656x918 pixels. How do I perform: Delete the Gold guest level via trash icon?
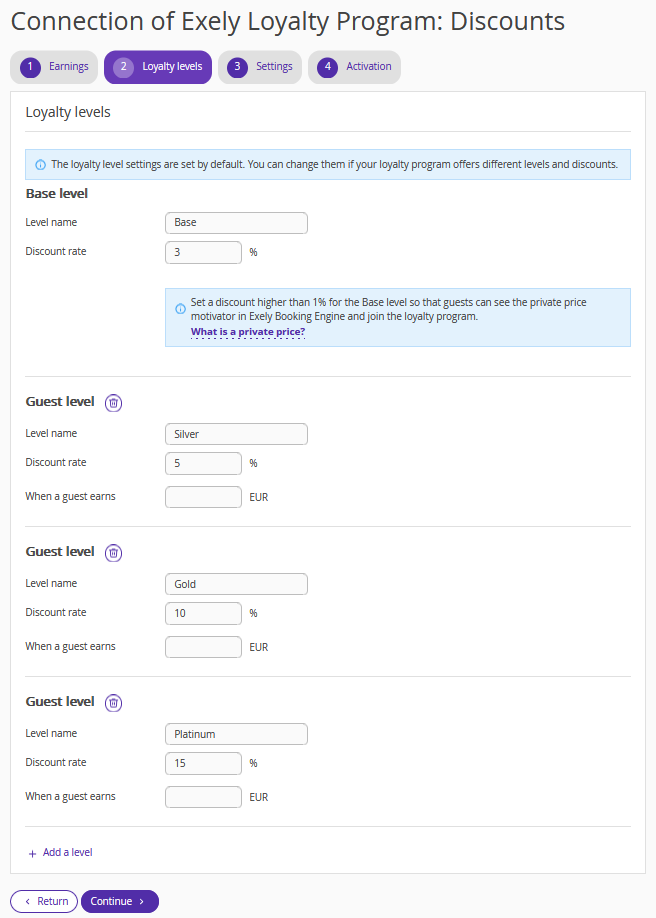[x=113, y=553]
